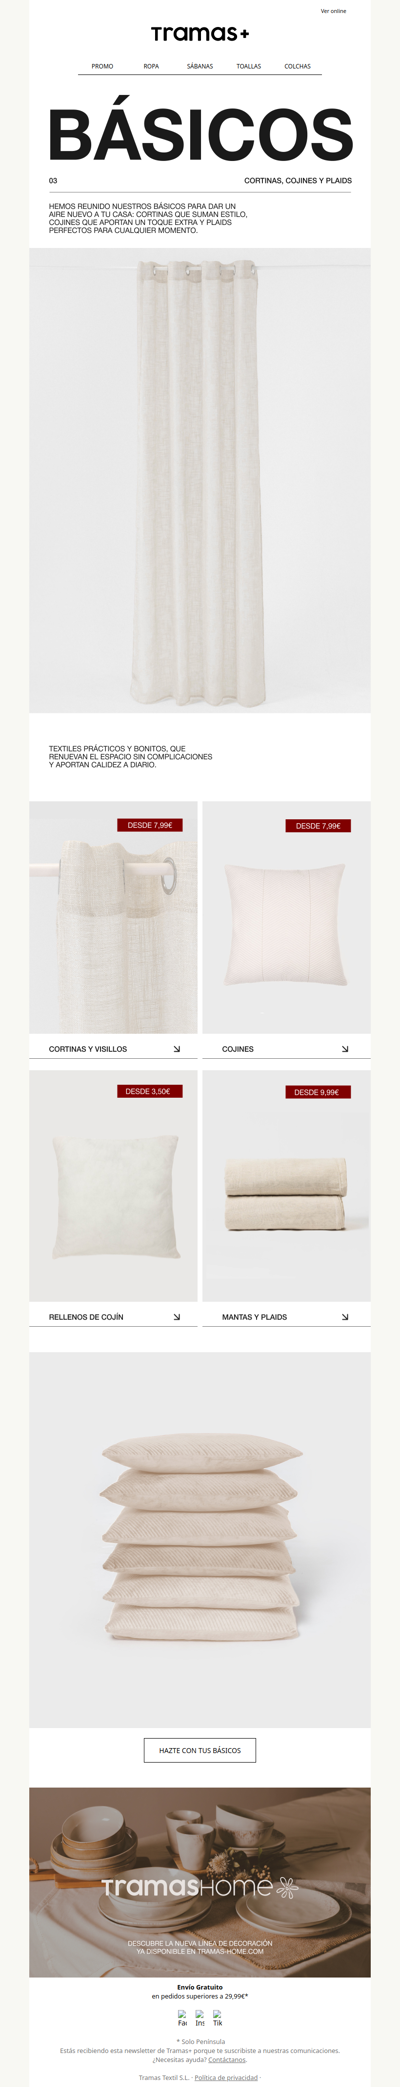Image resolution: width=400 pixels, height=2087 pixels.
Task: Open the SÁBANAS menu item
Action: (200, 66)
